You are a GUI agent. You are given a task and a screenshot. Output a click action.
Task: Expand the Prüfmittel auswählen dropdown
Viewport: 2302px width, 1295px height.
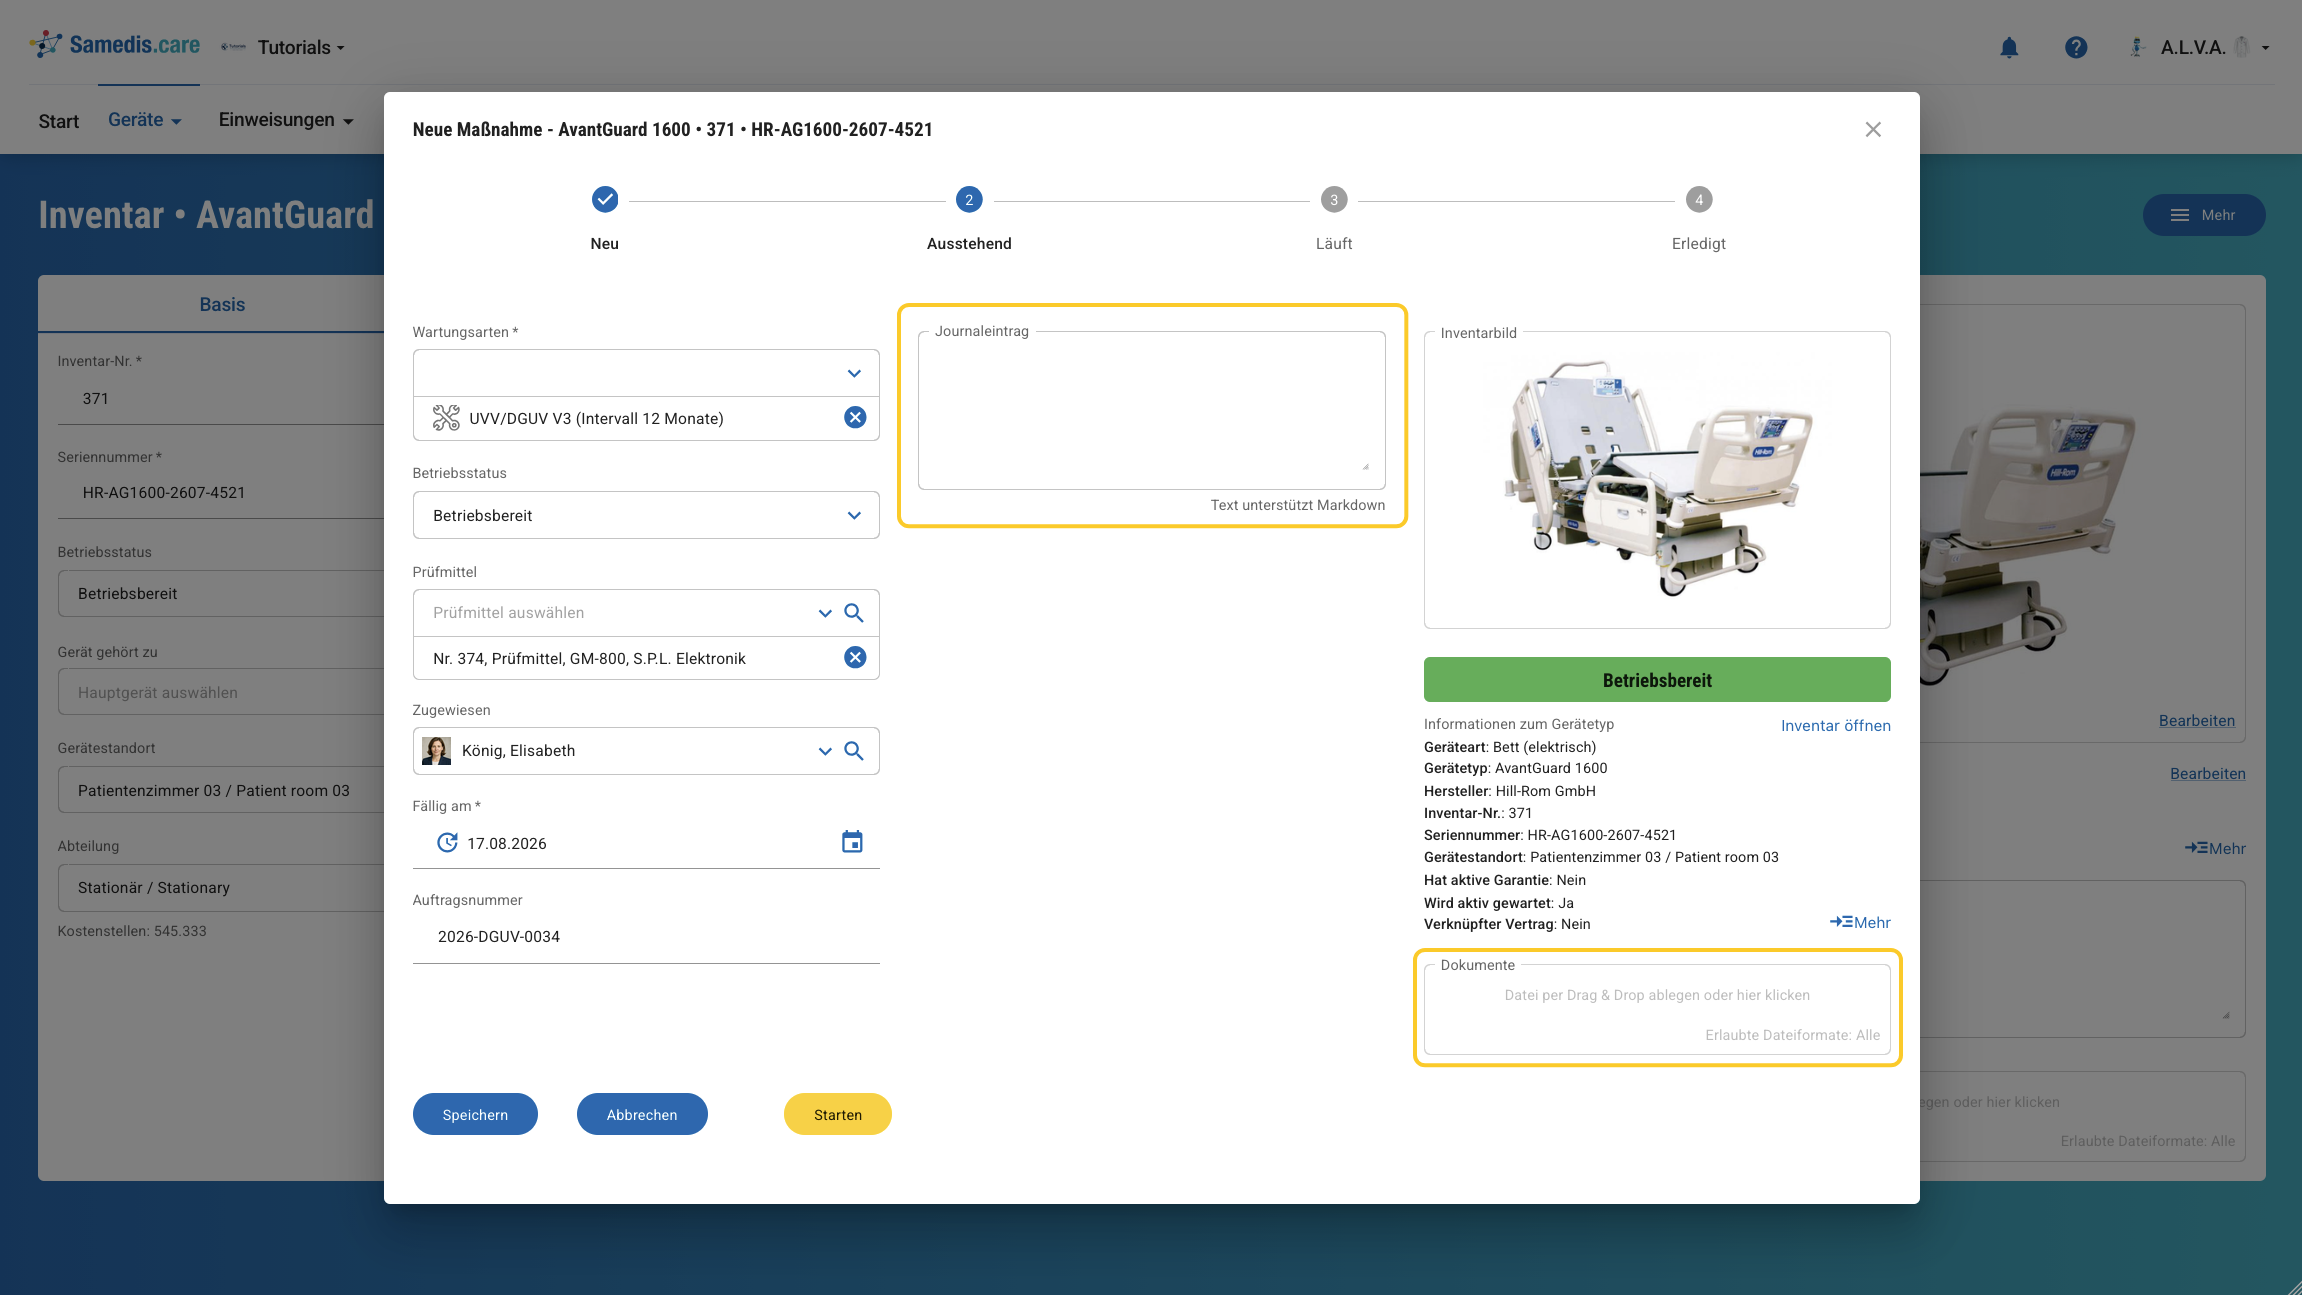click(x=825, y=613)
